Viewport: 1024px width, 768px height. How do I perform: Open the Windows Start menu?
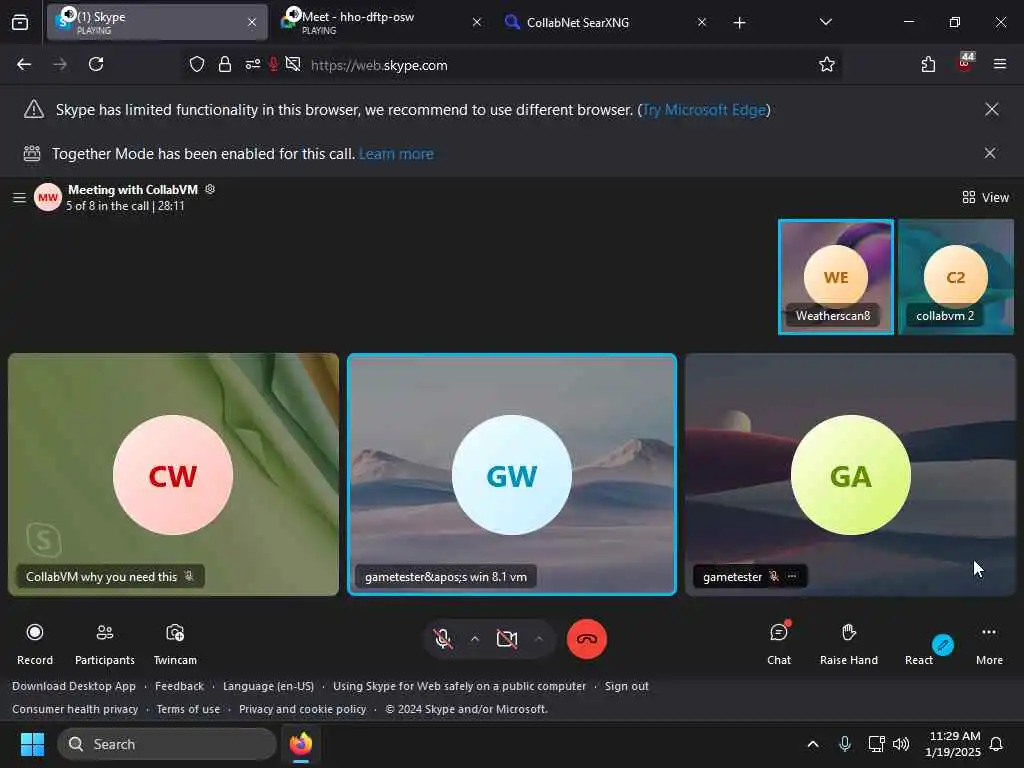click(32, 744)
